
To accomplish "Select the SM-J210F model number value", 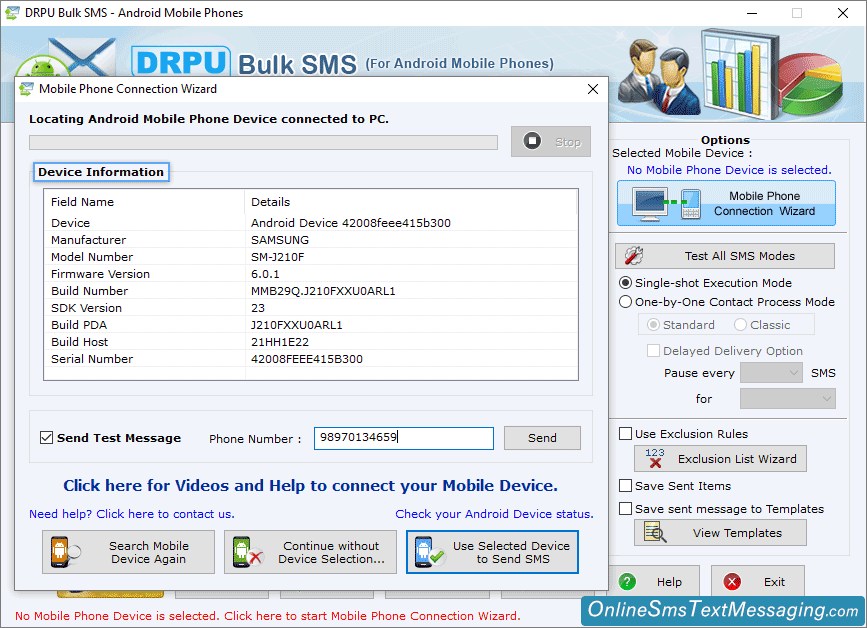I will click(278, 257).
